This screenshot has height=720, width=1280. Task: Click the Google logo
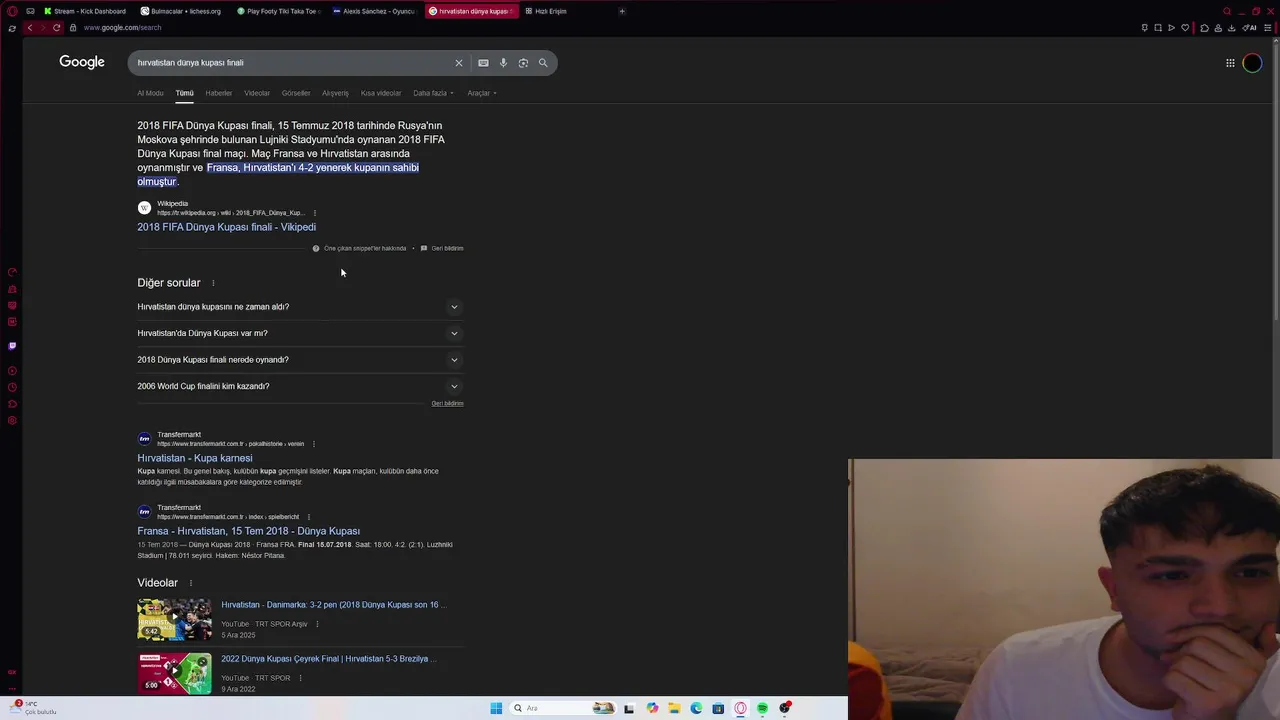pos(82,62)
